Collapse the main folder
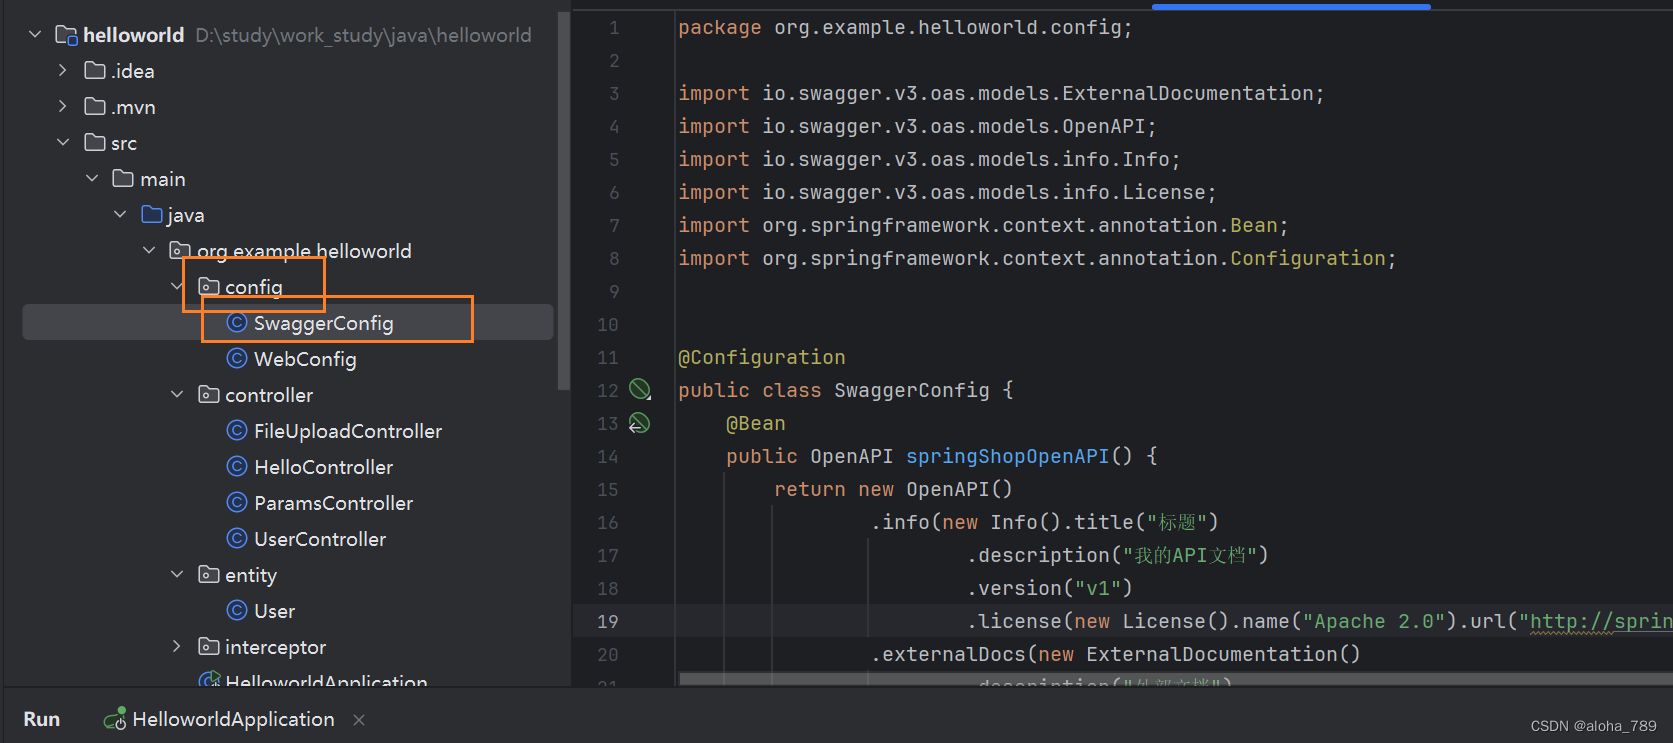 [92, 179]
